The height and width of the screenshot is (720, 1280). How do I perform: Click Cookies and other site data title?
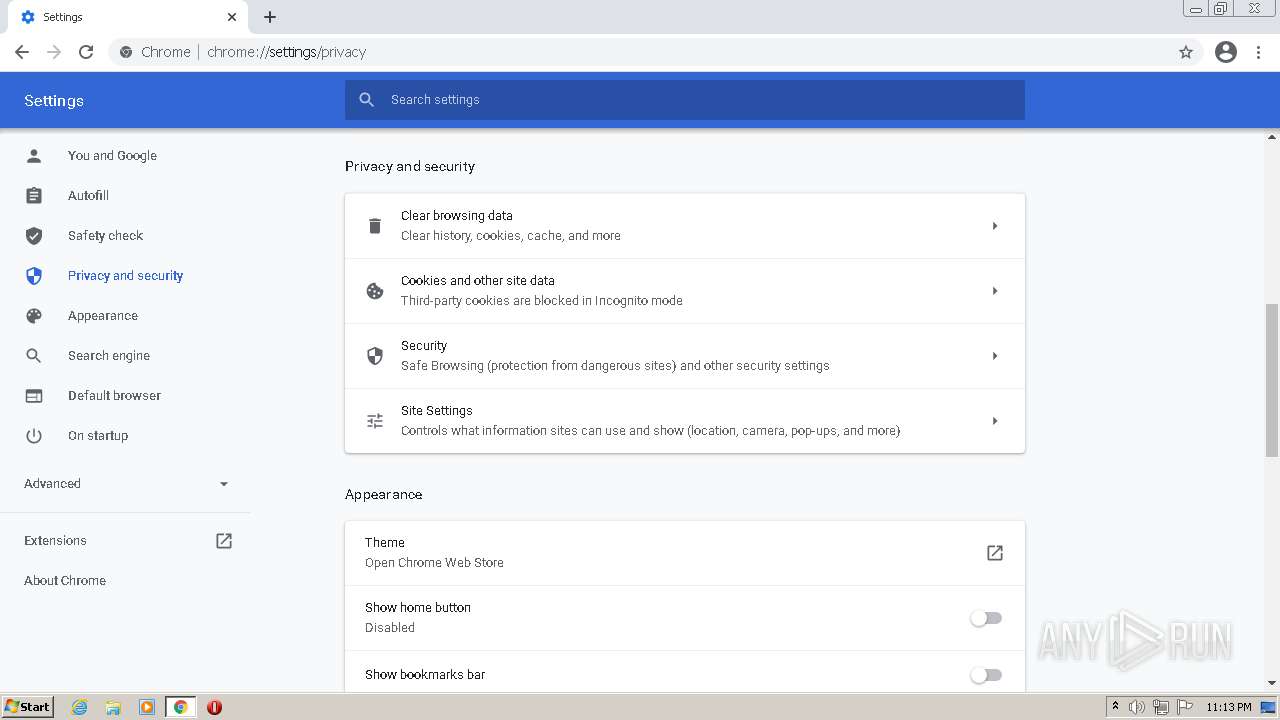(478, 281)
